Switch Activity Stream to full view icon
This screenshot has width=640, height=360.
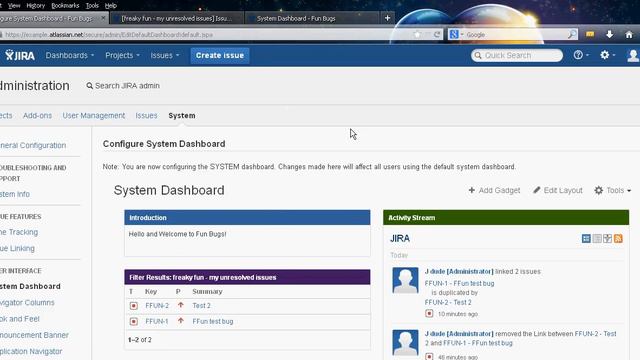586,238
